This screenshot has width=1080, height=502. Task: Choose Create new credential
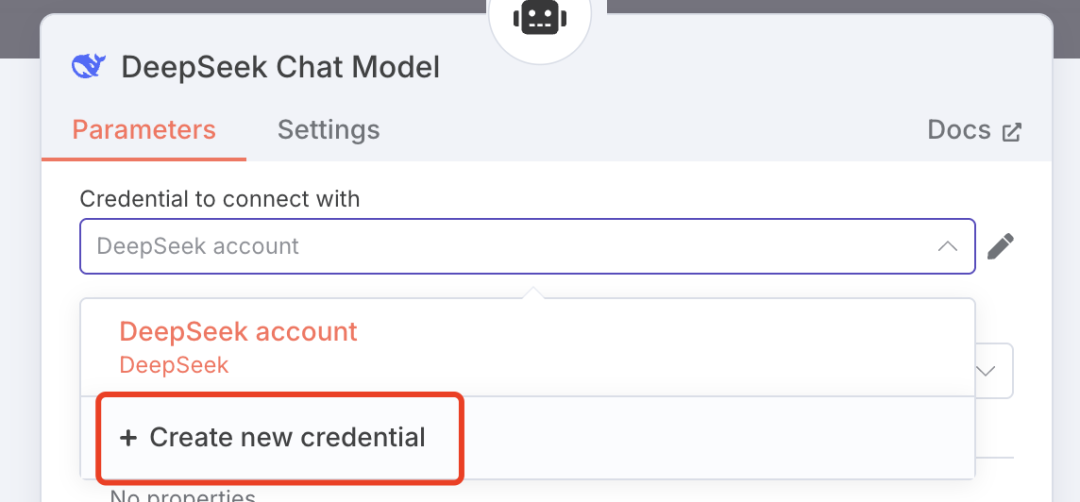point(287,438)
